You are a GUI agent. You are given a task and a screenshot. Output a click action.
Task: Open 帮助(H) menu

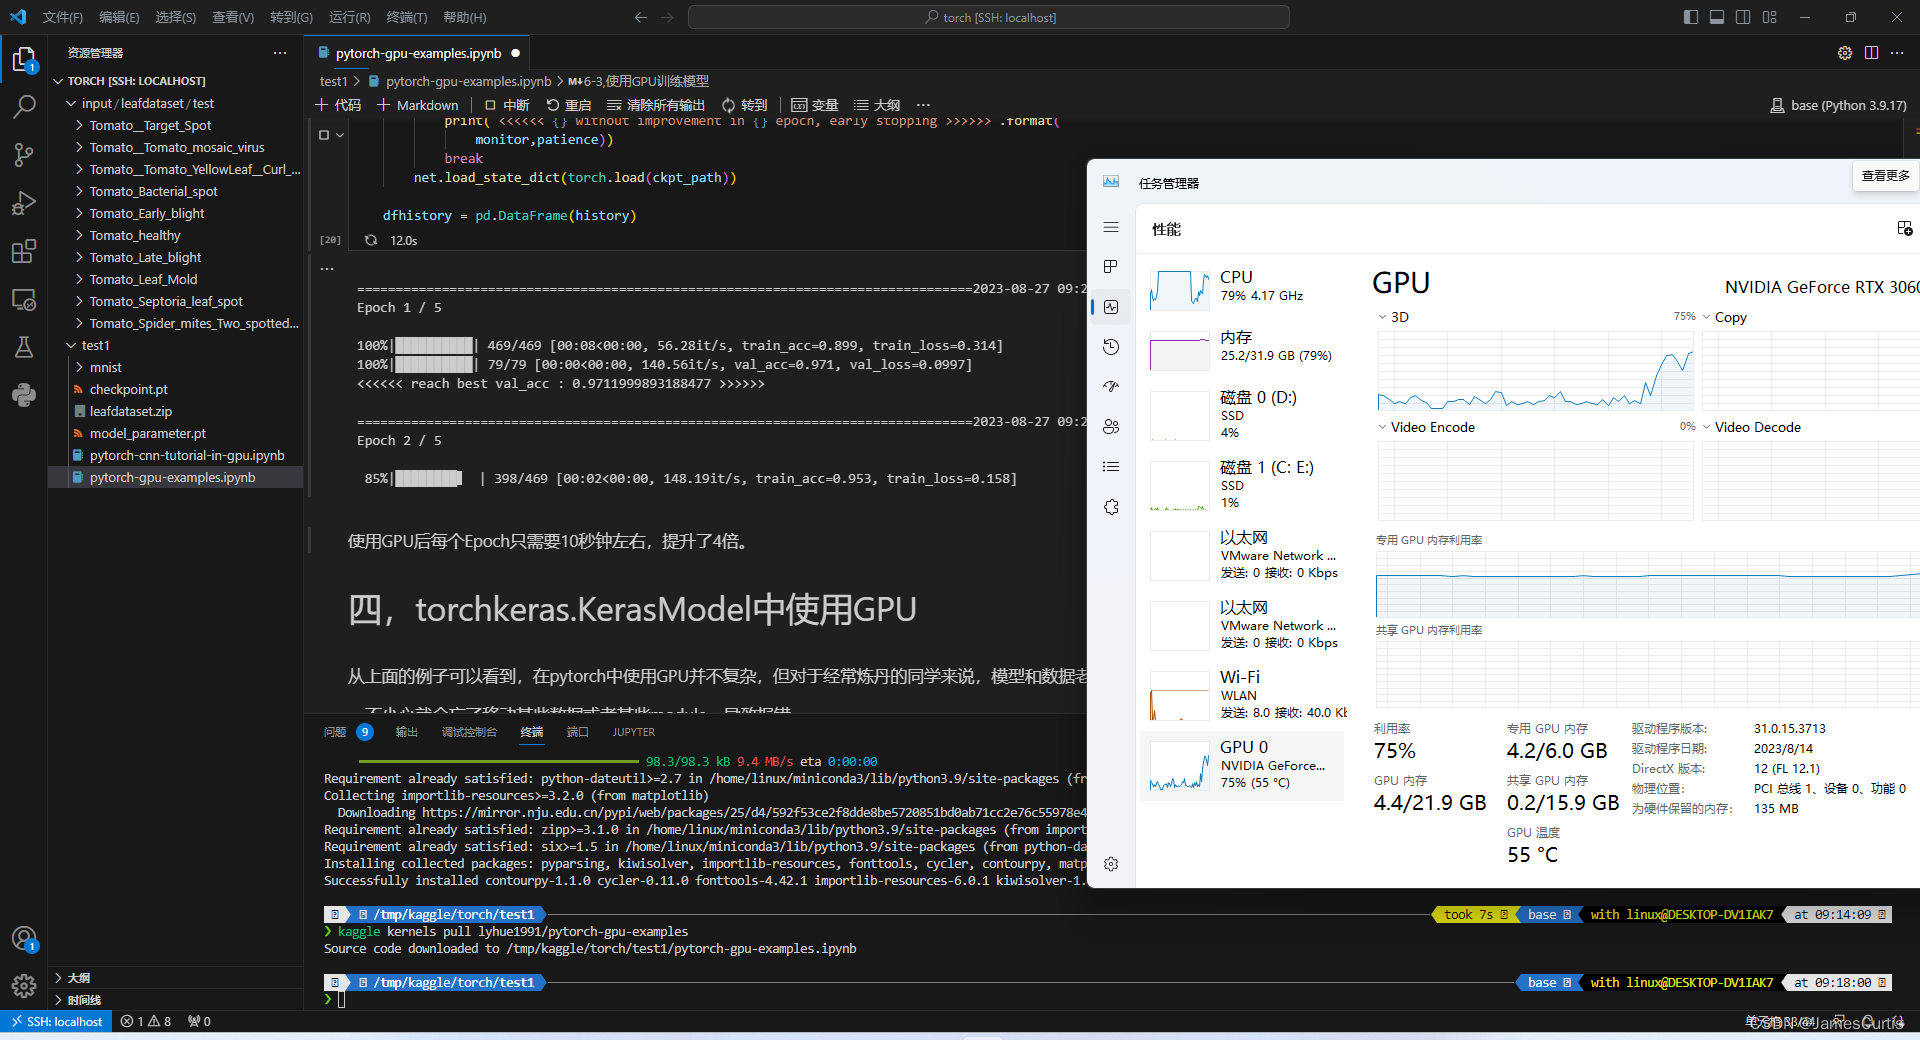pos(464,17)
